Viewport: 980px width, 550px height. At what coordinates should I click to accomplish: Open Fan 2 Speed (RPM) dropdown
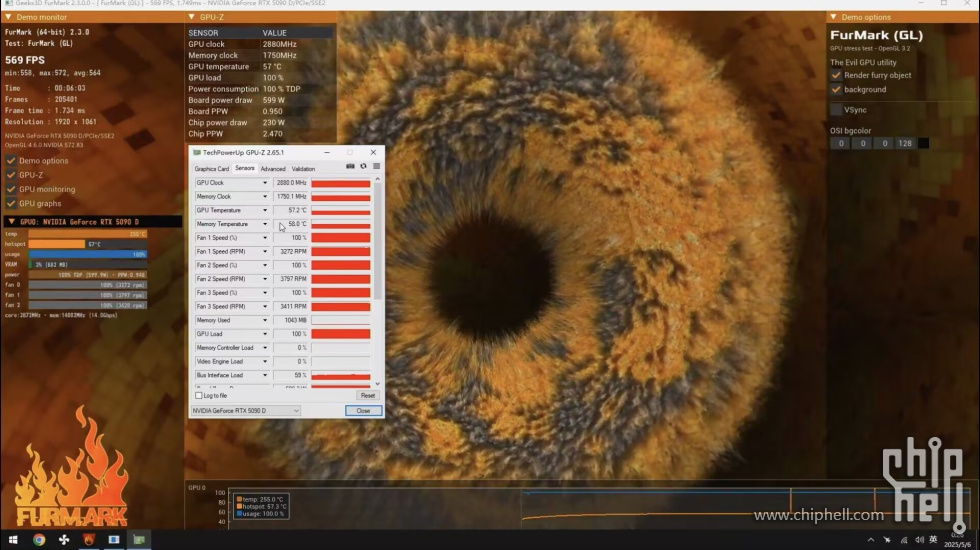(x=264, y=279)
